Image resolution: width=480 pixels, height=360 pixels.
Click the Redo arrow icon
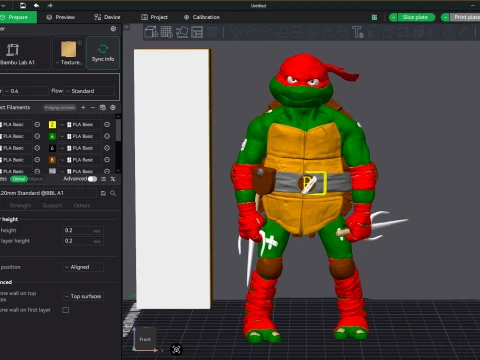(x=50, y=5)
